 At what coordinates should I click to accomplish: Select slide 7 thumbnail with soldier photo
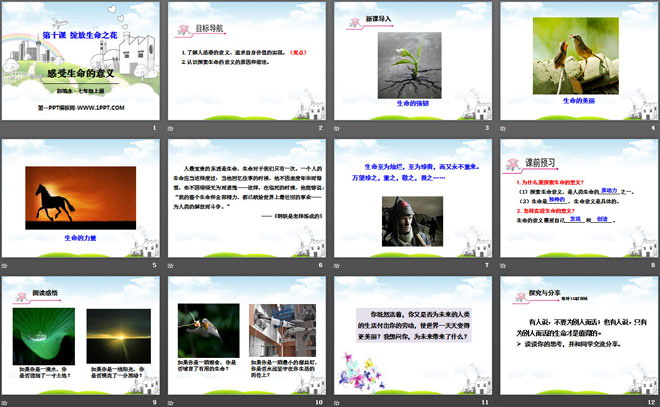coord(413,198)
